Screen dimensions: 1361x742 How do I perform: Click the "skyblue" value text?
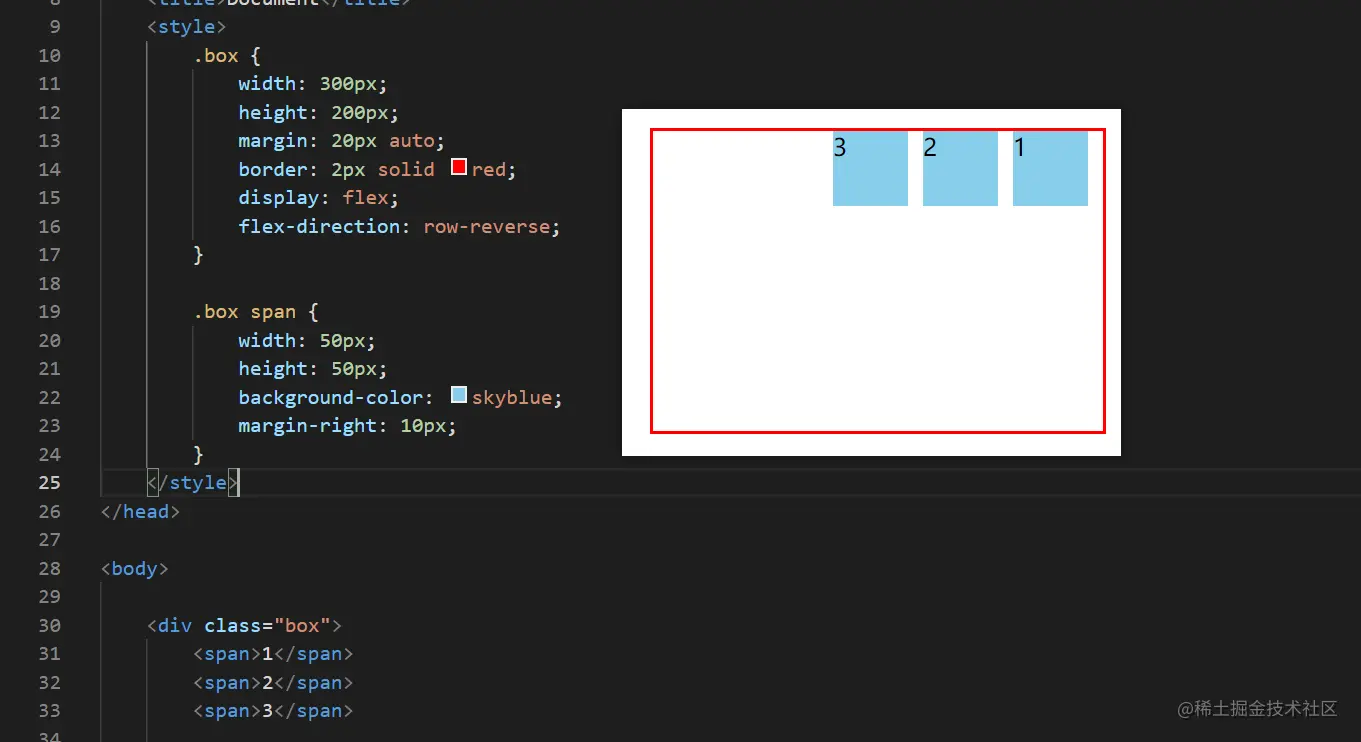512,398
